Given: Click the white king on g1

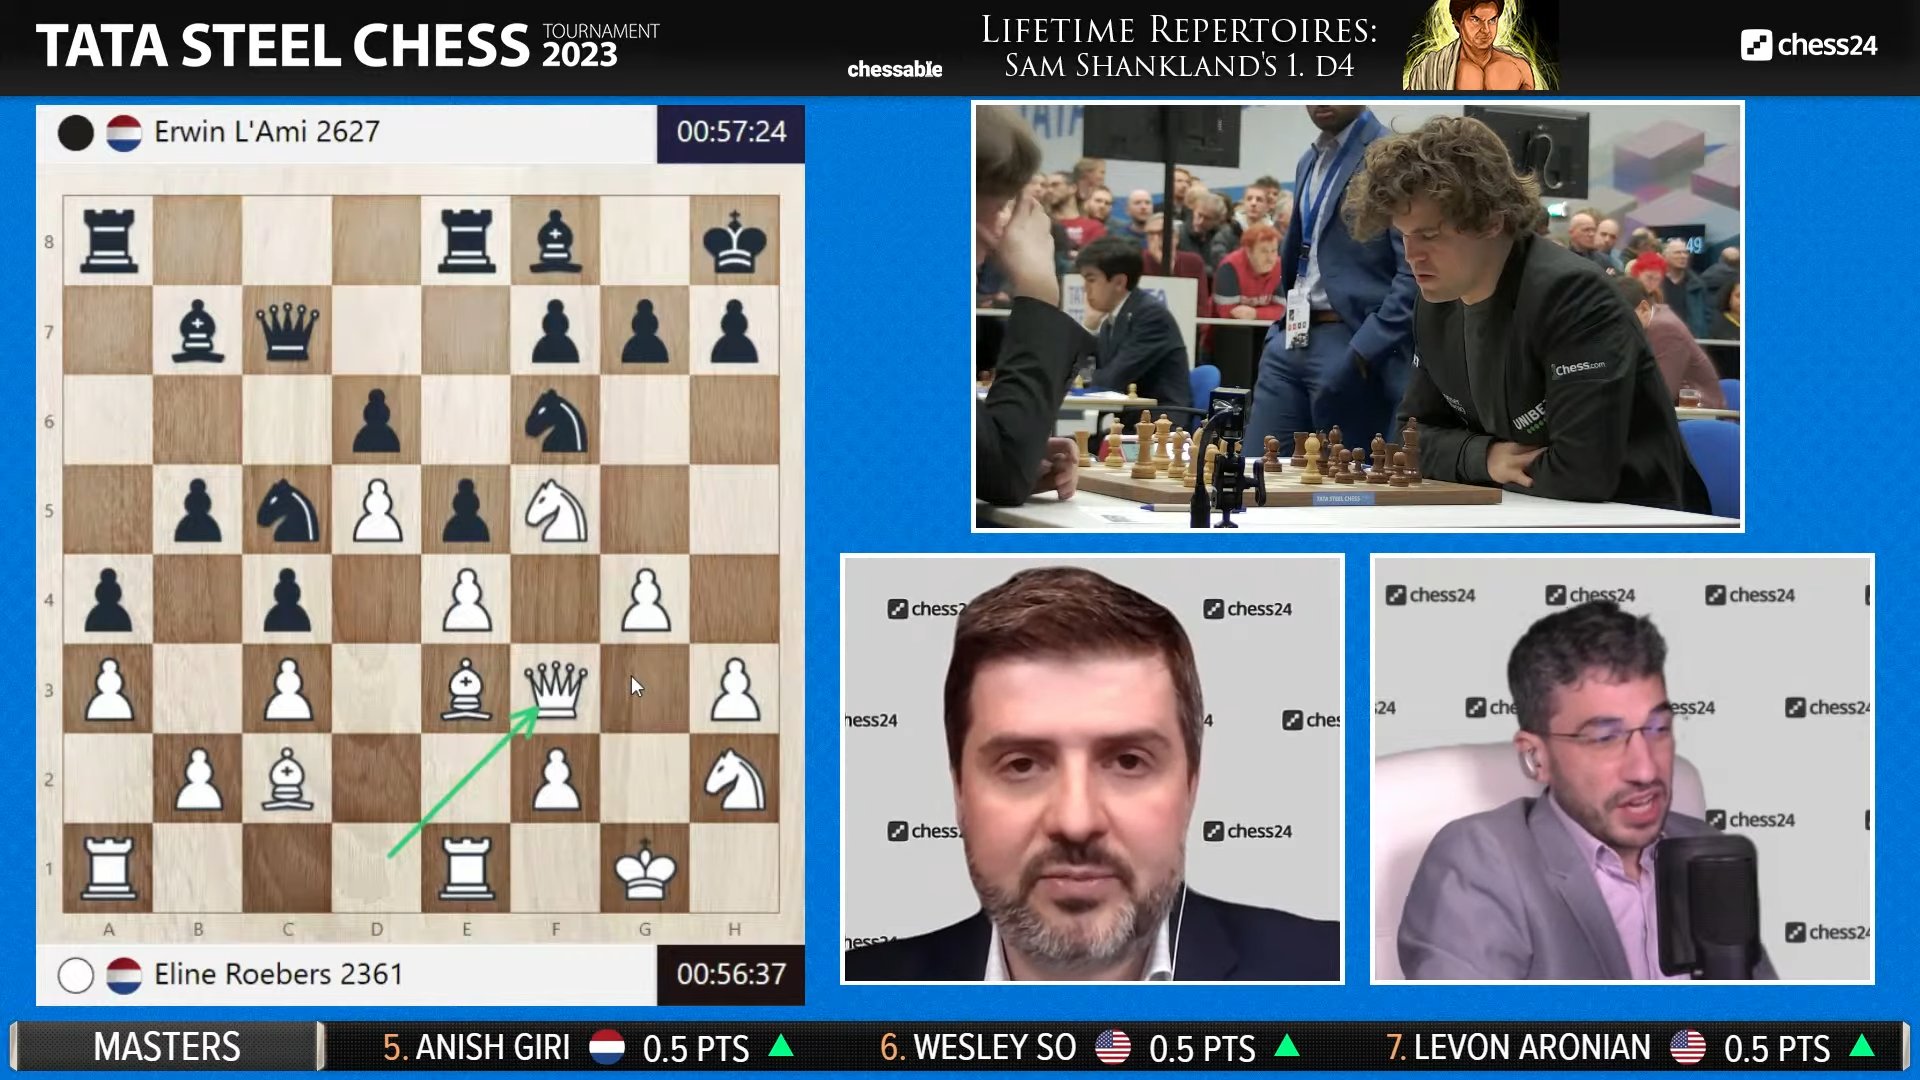Looking at the screenshot, I should coord(645,868).
